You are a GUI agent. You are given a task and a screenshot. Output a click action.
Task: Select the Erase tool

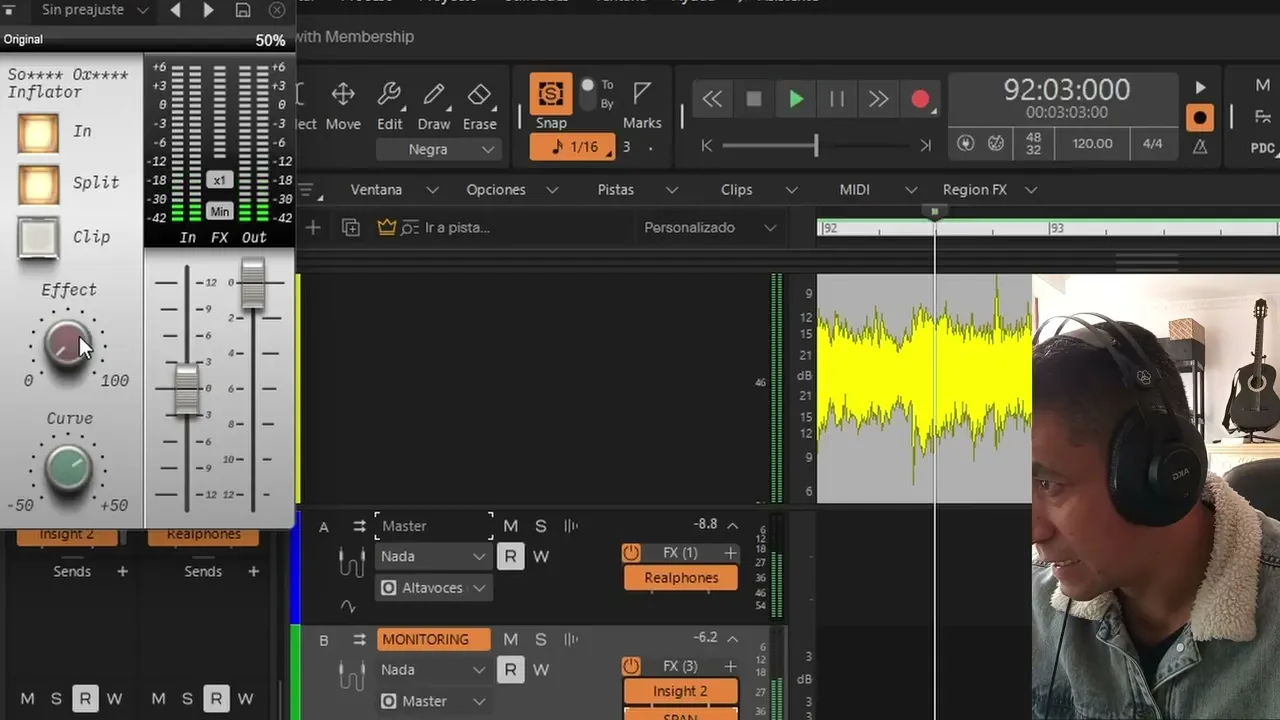(480, 106)
